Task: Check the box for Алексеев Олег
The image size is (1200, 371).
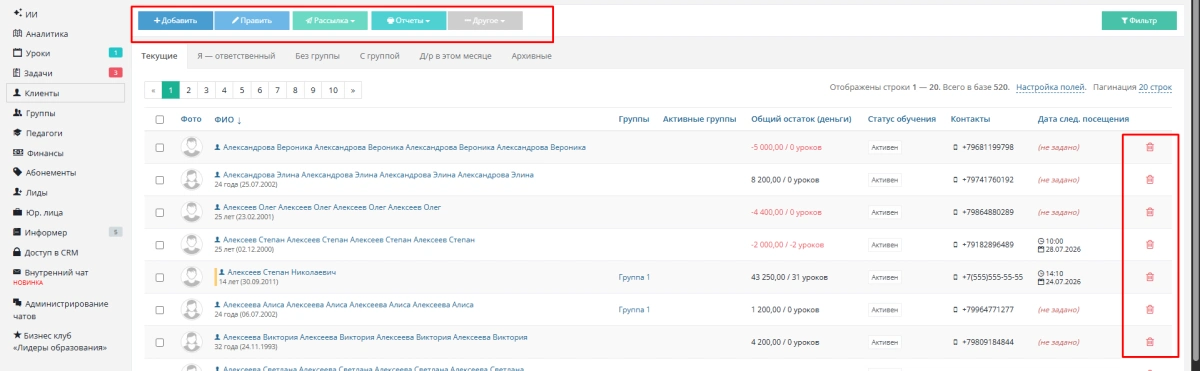Action: [160, 212]
